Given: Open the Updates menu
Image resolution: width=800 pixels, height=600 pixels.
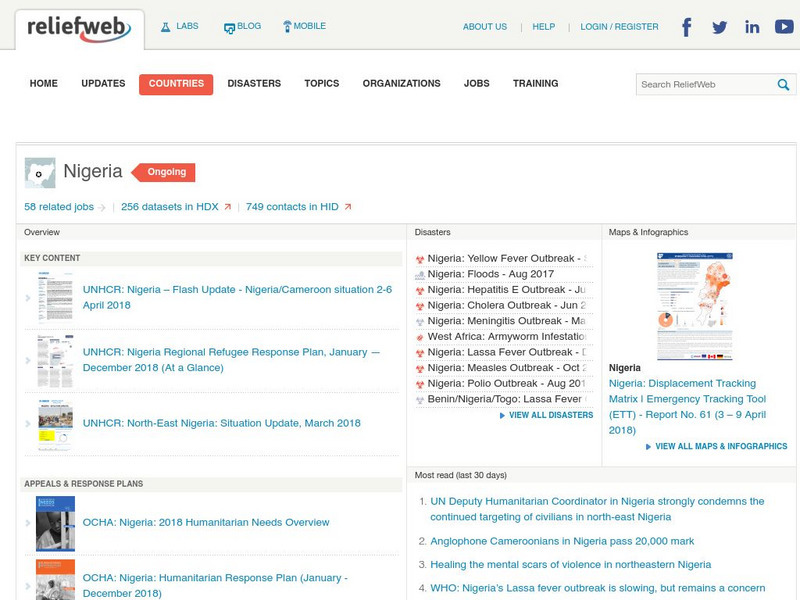Looking at the screenshot, I should tap(103, 84).
